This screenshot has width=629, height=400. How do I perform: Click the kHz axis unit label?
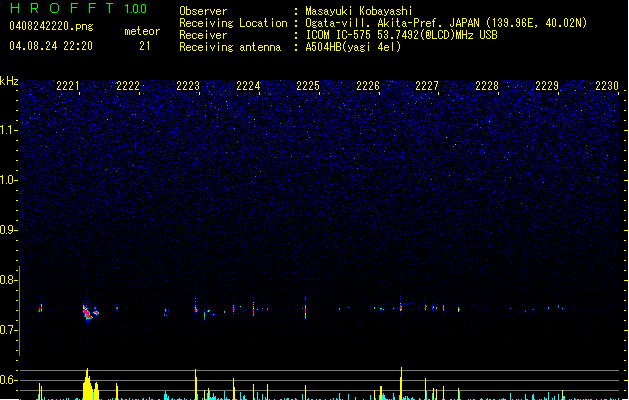click(x=9, y=81)
